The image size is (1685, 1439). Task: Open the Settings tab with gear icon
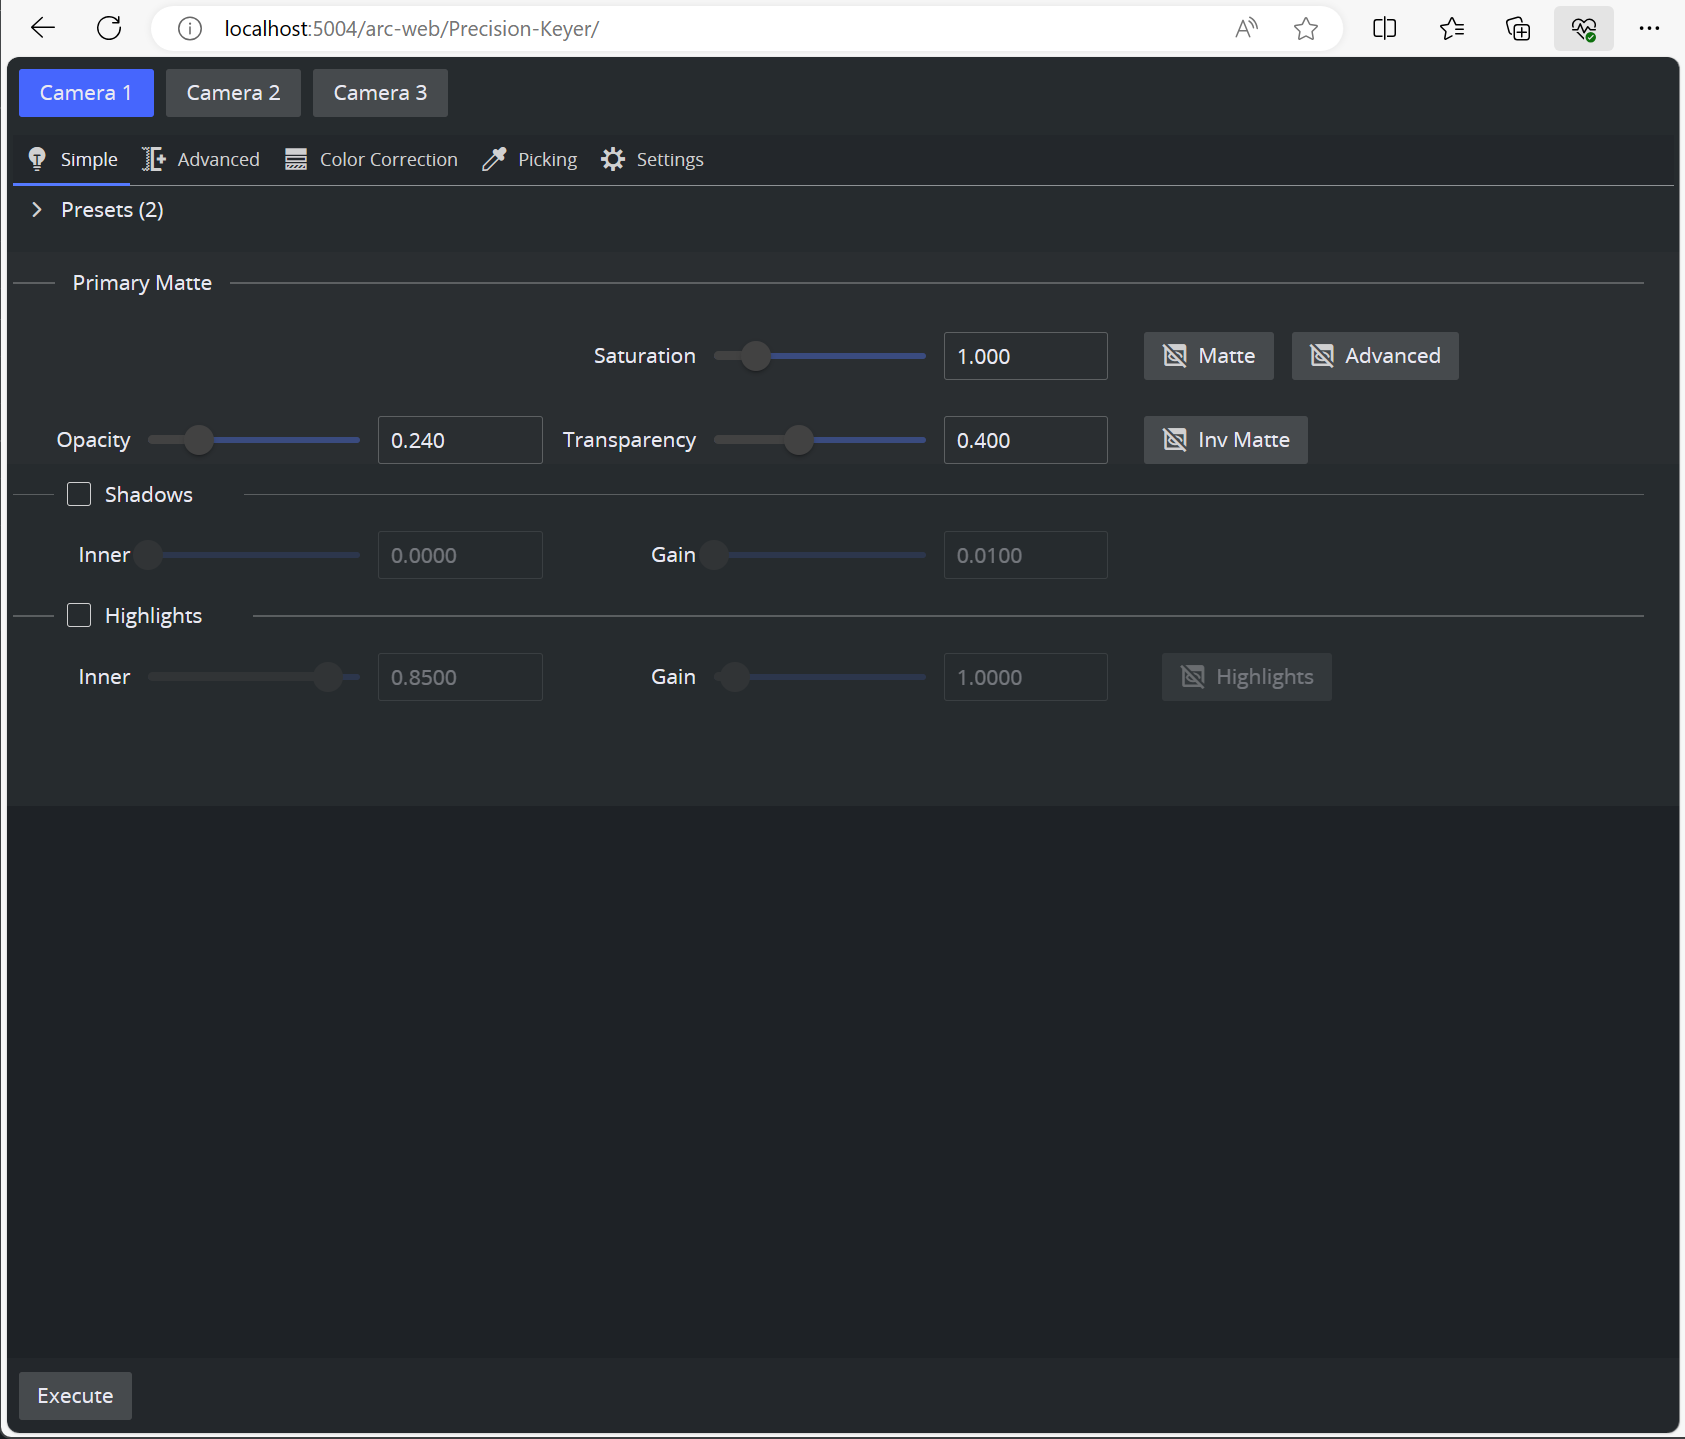[652, 160]
